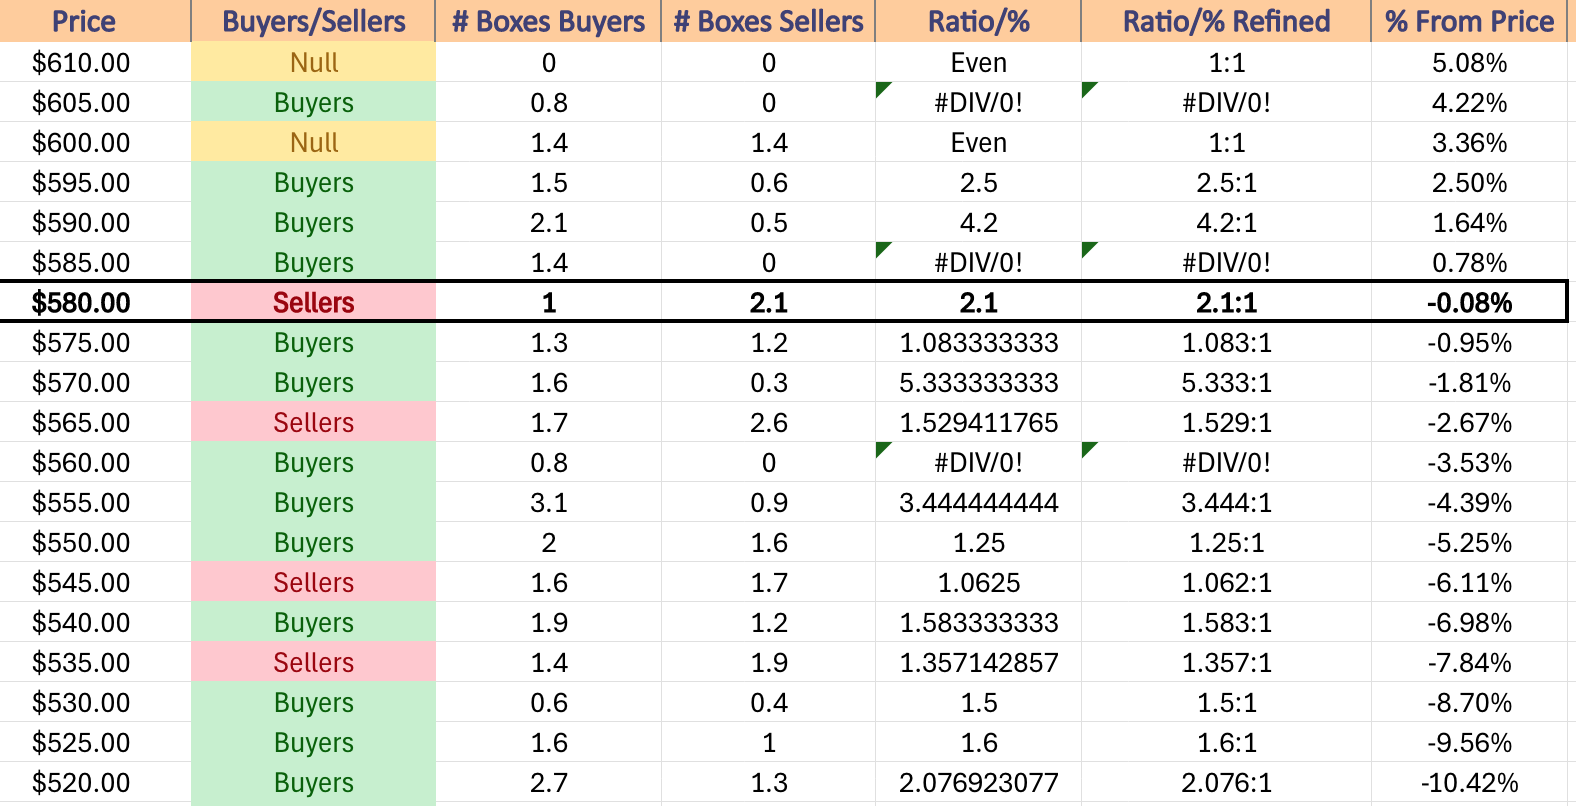
Task: Select the green Buyers cell at $590.00
Action: click(313, 222)
